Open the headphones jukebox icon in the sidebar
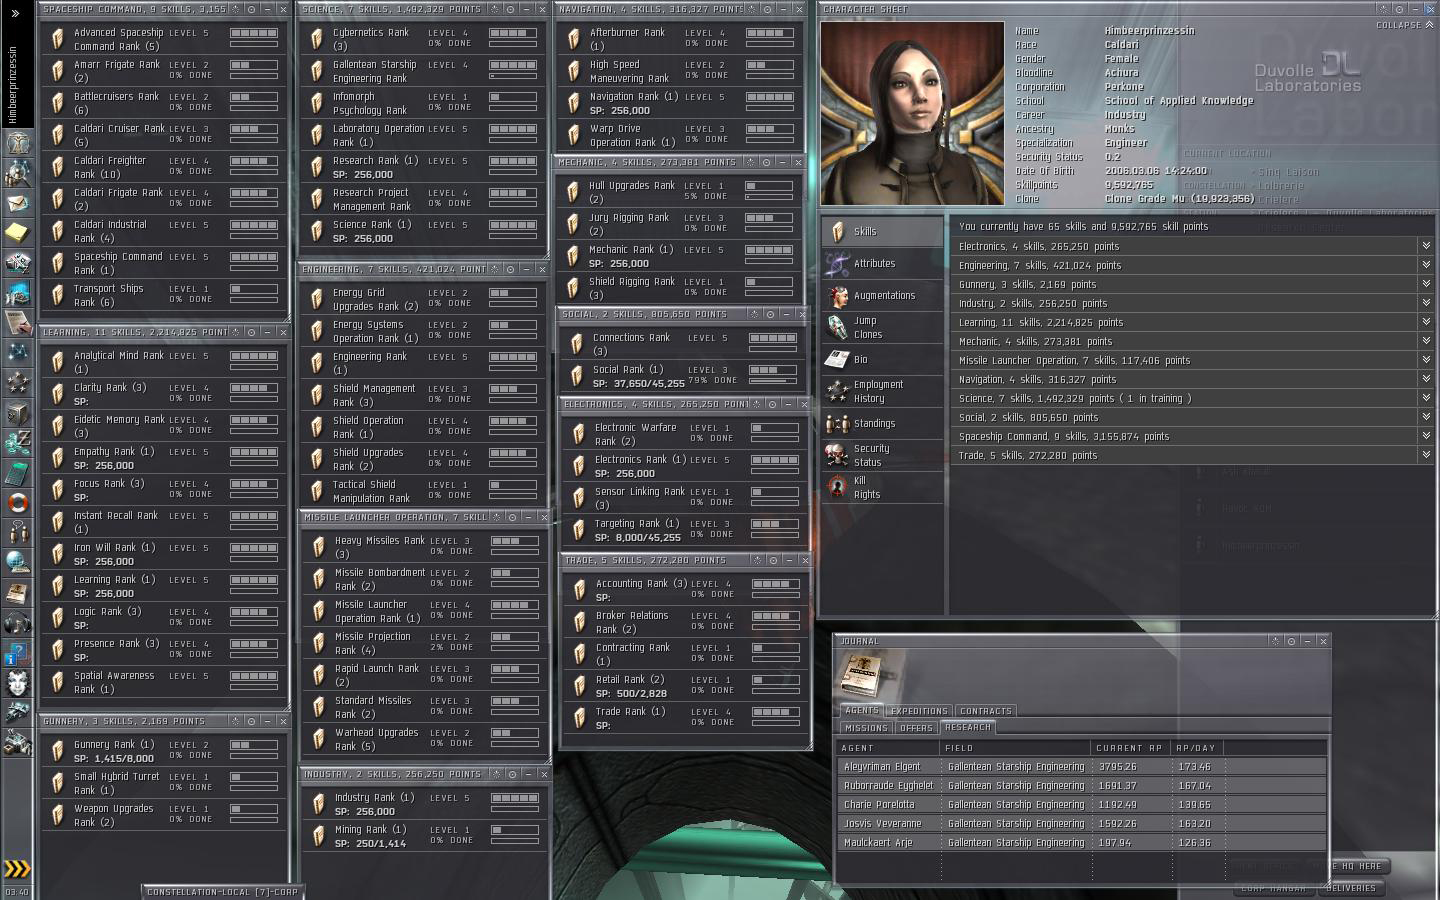 17,624
